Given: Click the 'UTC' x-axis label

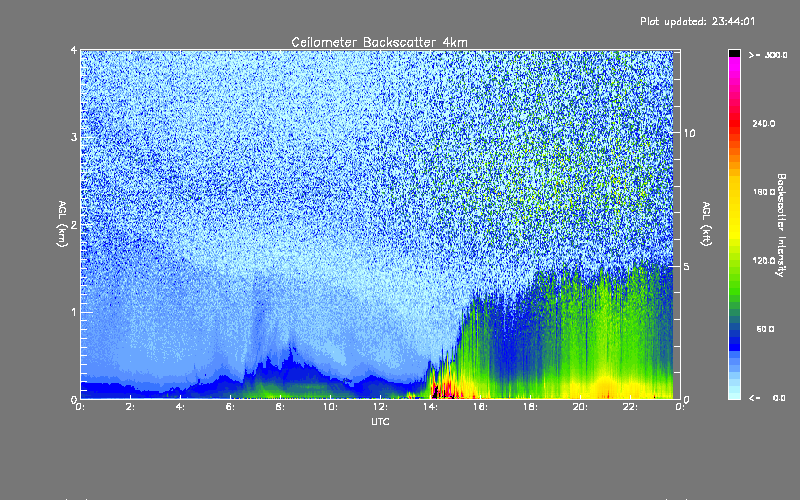Looking at the screenshot, I should (380, 421).
